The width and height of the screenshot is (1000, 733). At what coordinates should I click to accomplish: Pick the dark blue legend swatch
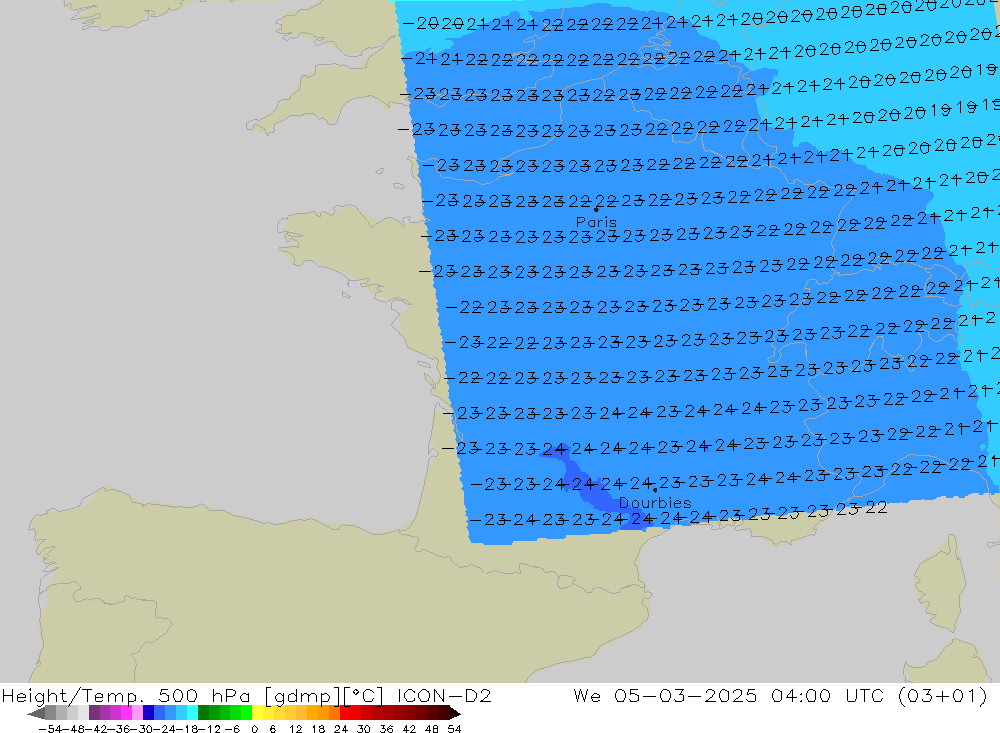point(148,713)
